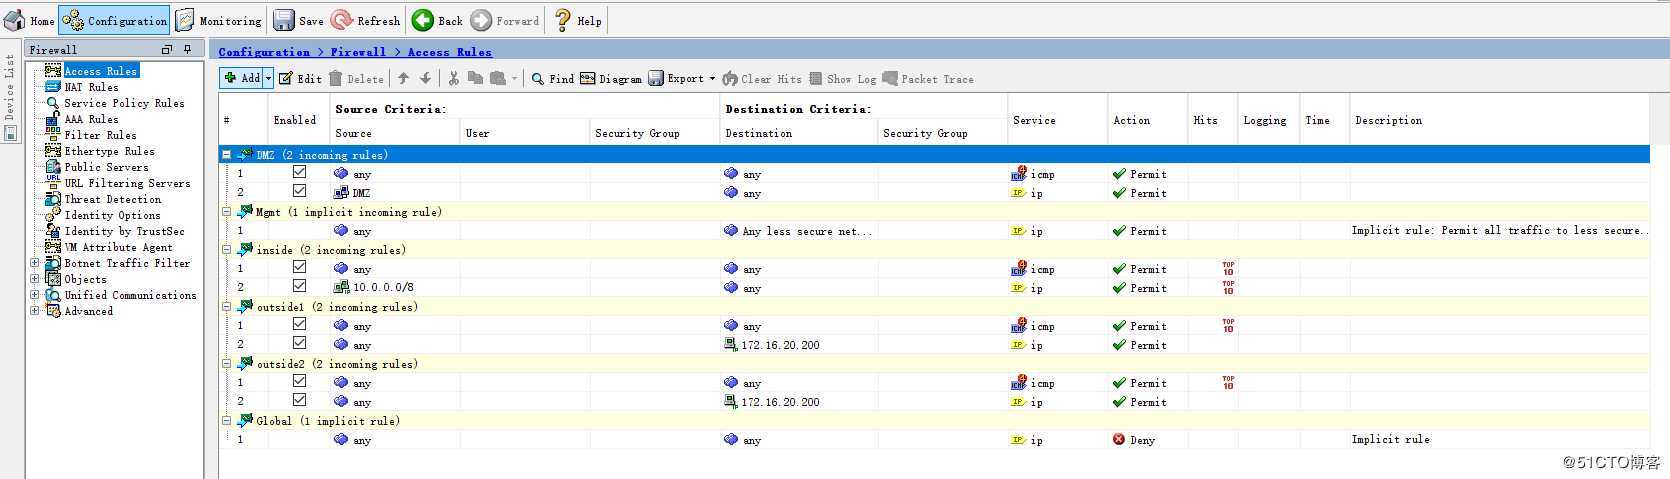Open Identity by TrustSec
1670x479 pixels.
pyautogui.click(x=124, y=231)
